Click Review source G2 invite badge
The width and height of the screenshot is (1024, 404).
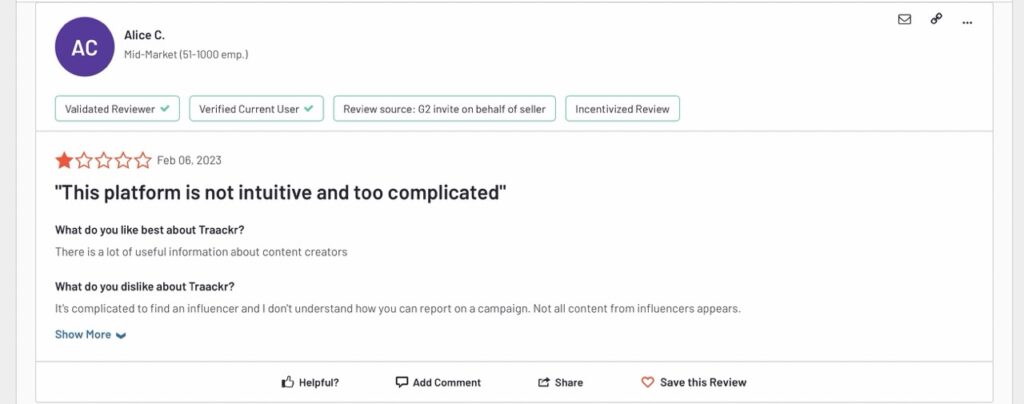tap(444, 109)
